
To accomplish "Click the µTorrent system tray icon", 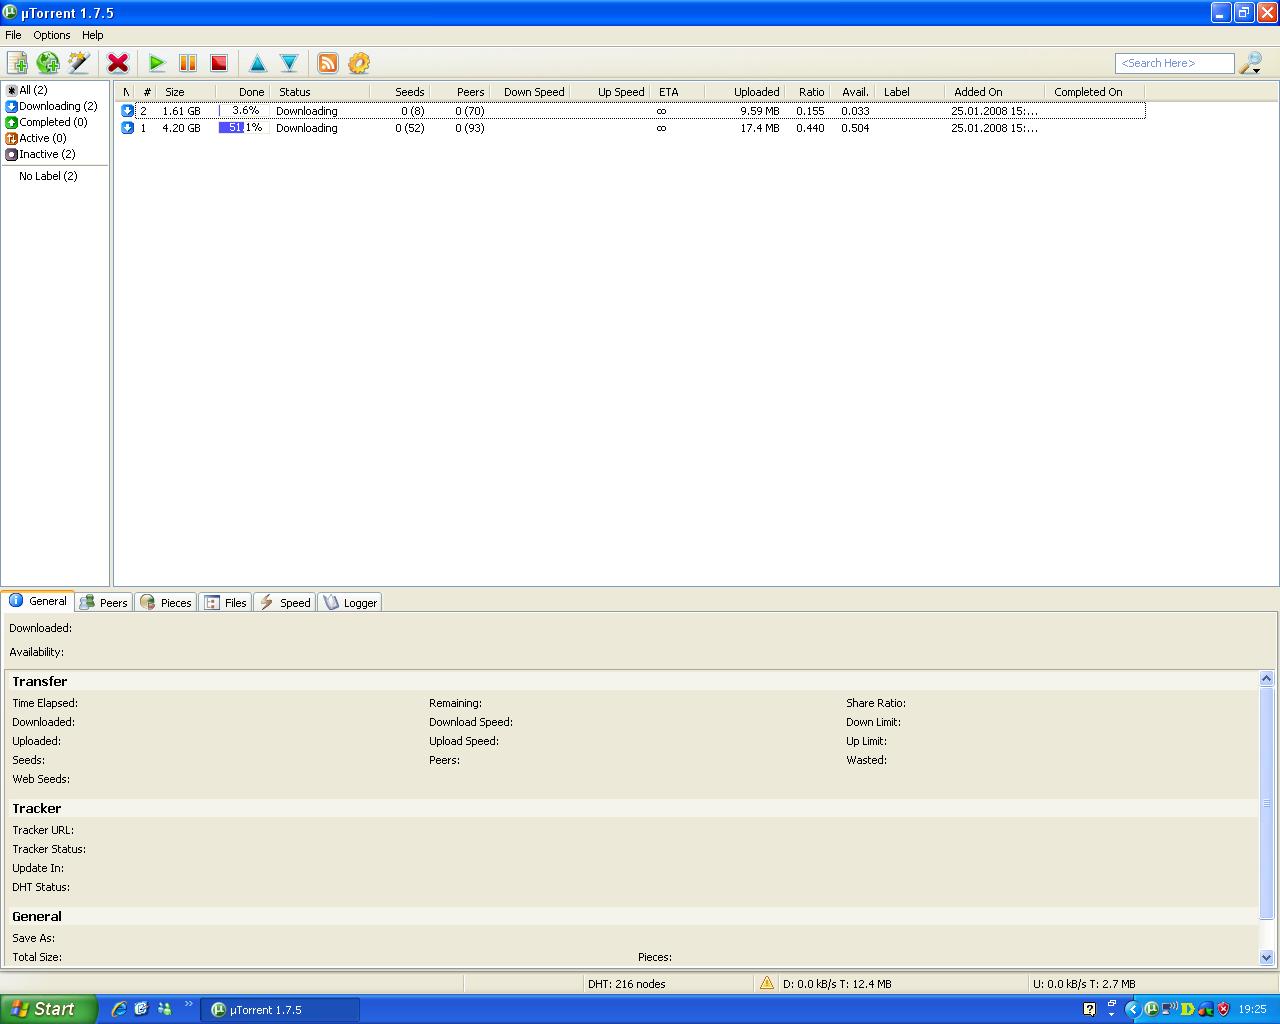I will point(1151,1009).
